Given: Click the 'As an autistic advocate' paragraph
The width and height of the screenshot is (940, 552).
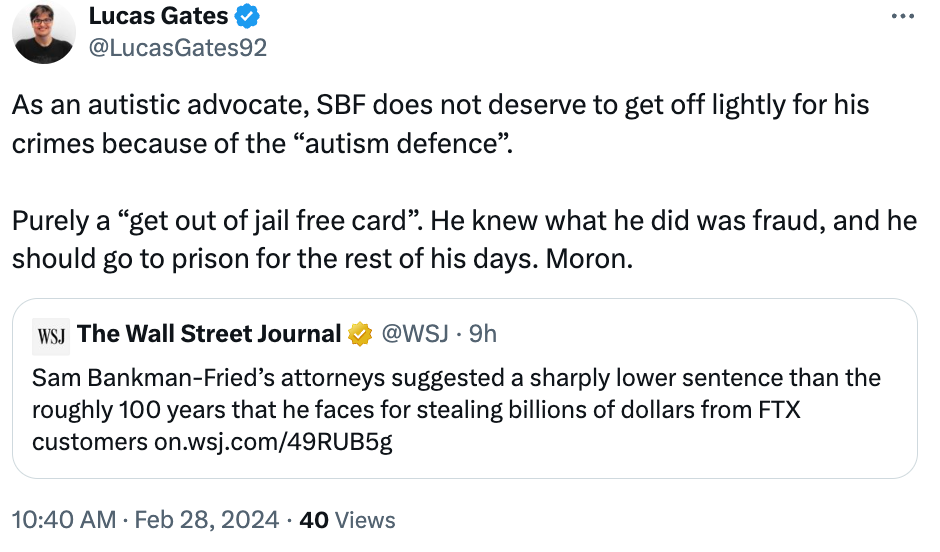Looking at the screenshot, I should click(441, 124).
